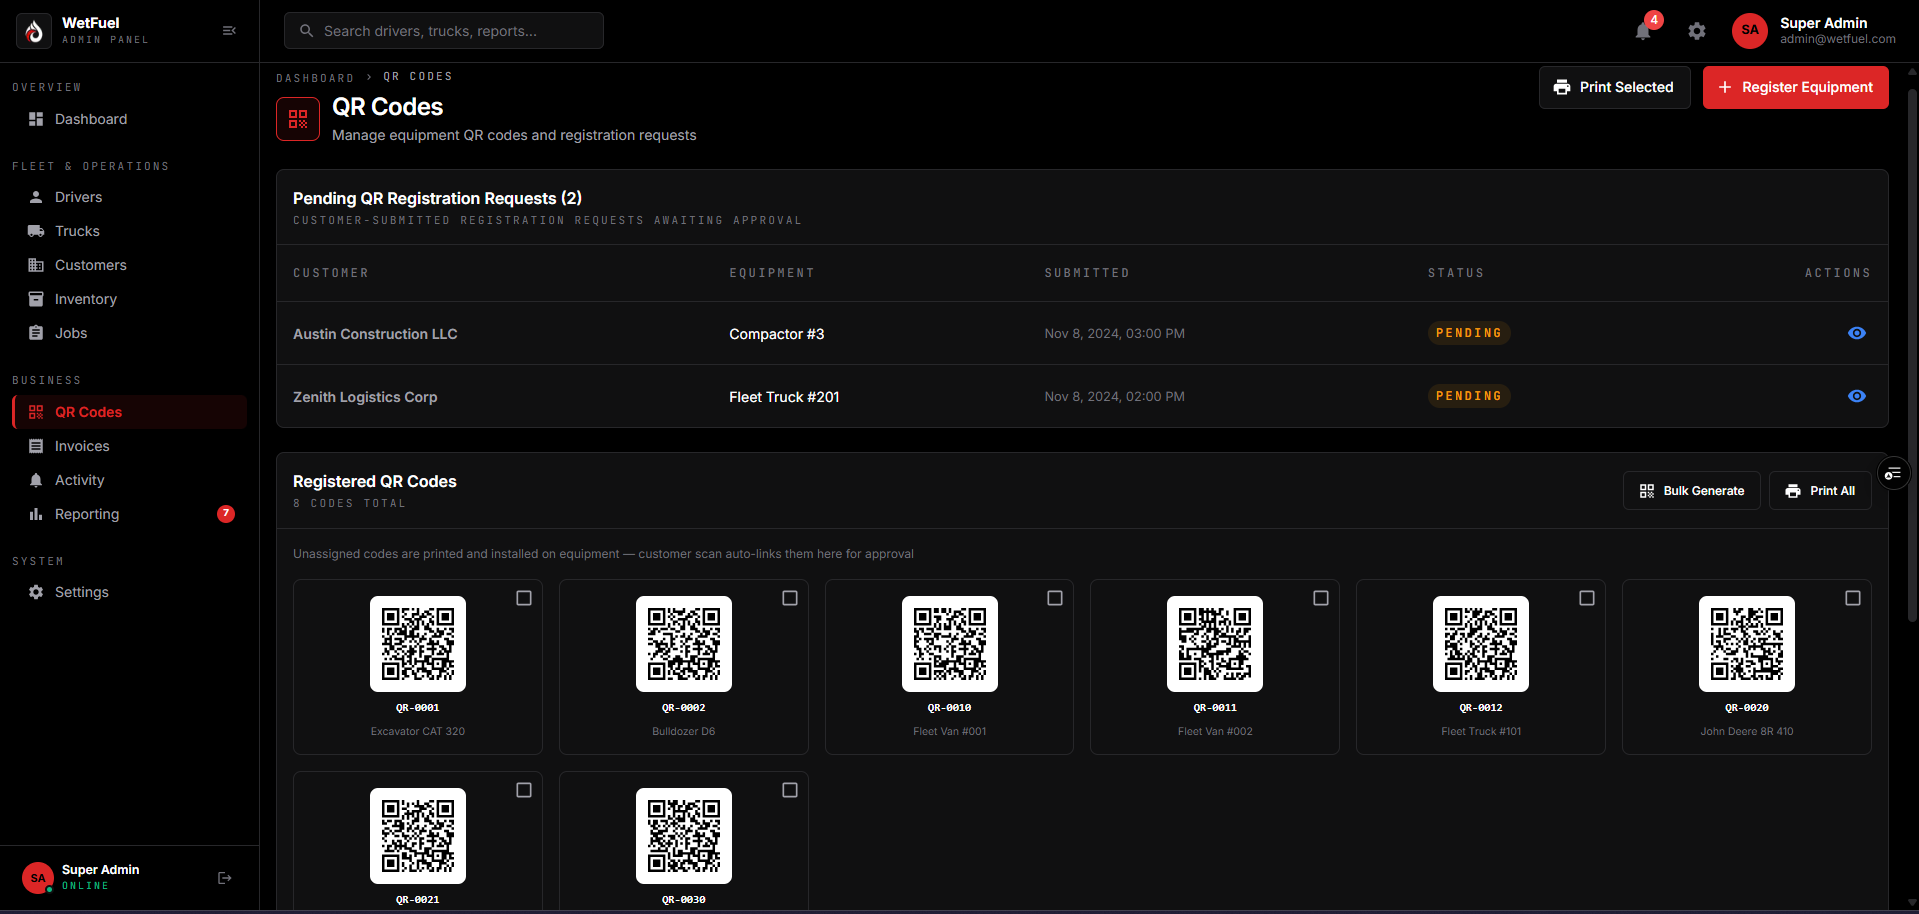Click the PENDING status for Fleet Truck #201
This screenshot has height=914, width=1919.
(x=1468, y=396)
